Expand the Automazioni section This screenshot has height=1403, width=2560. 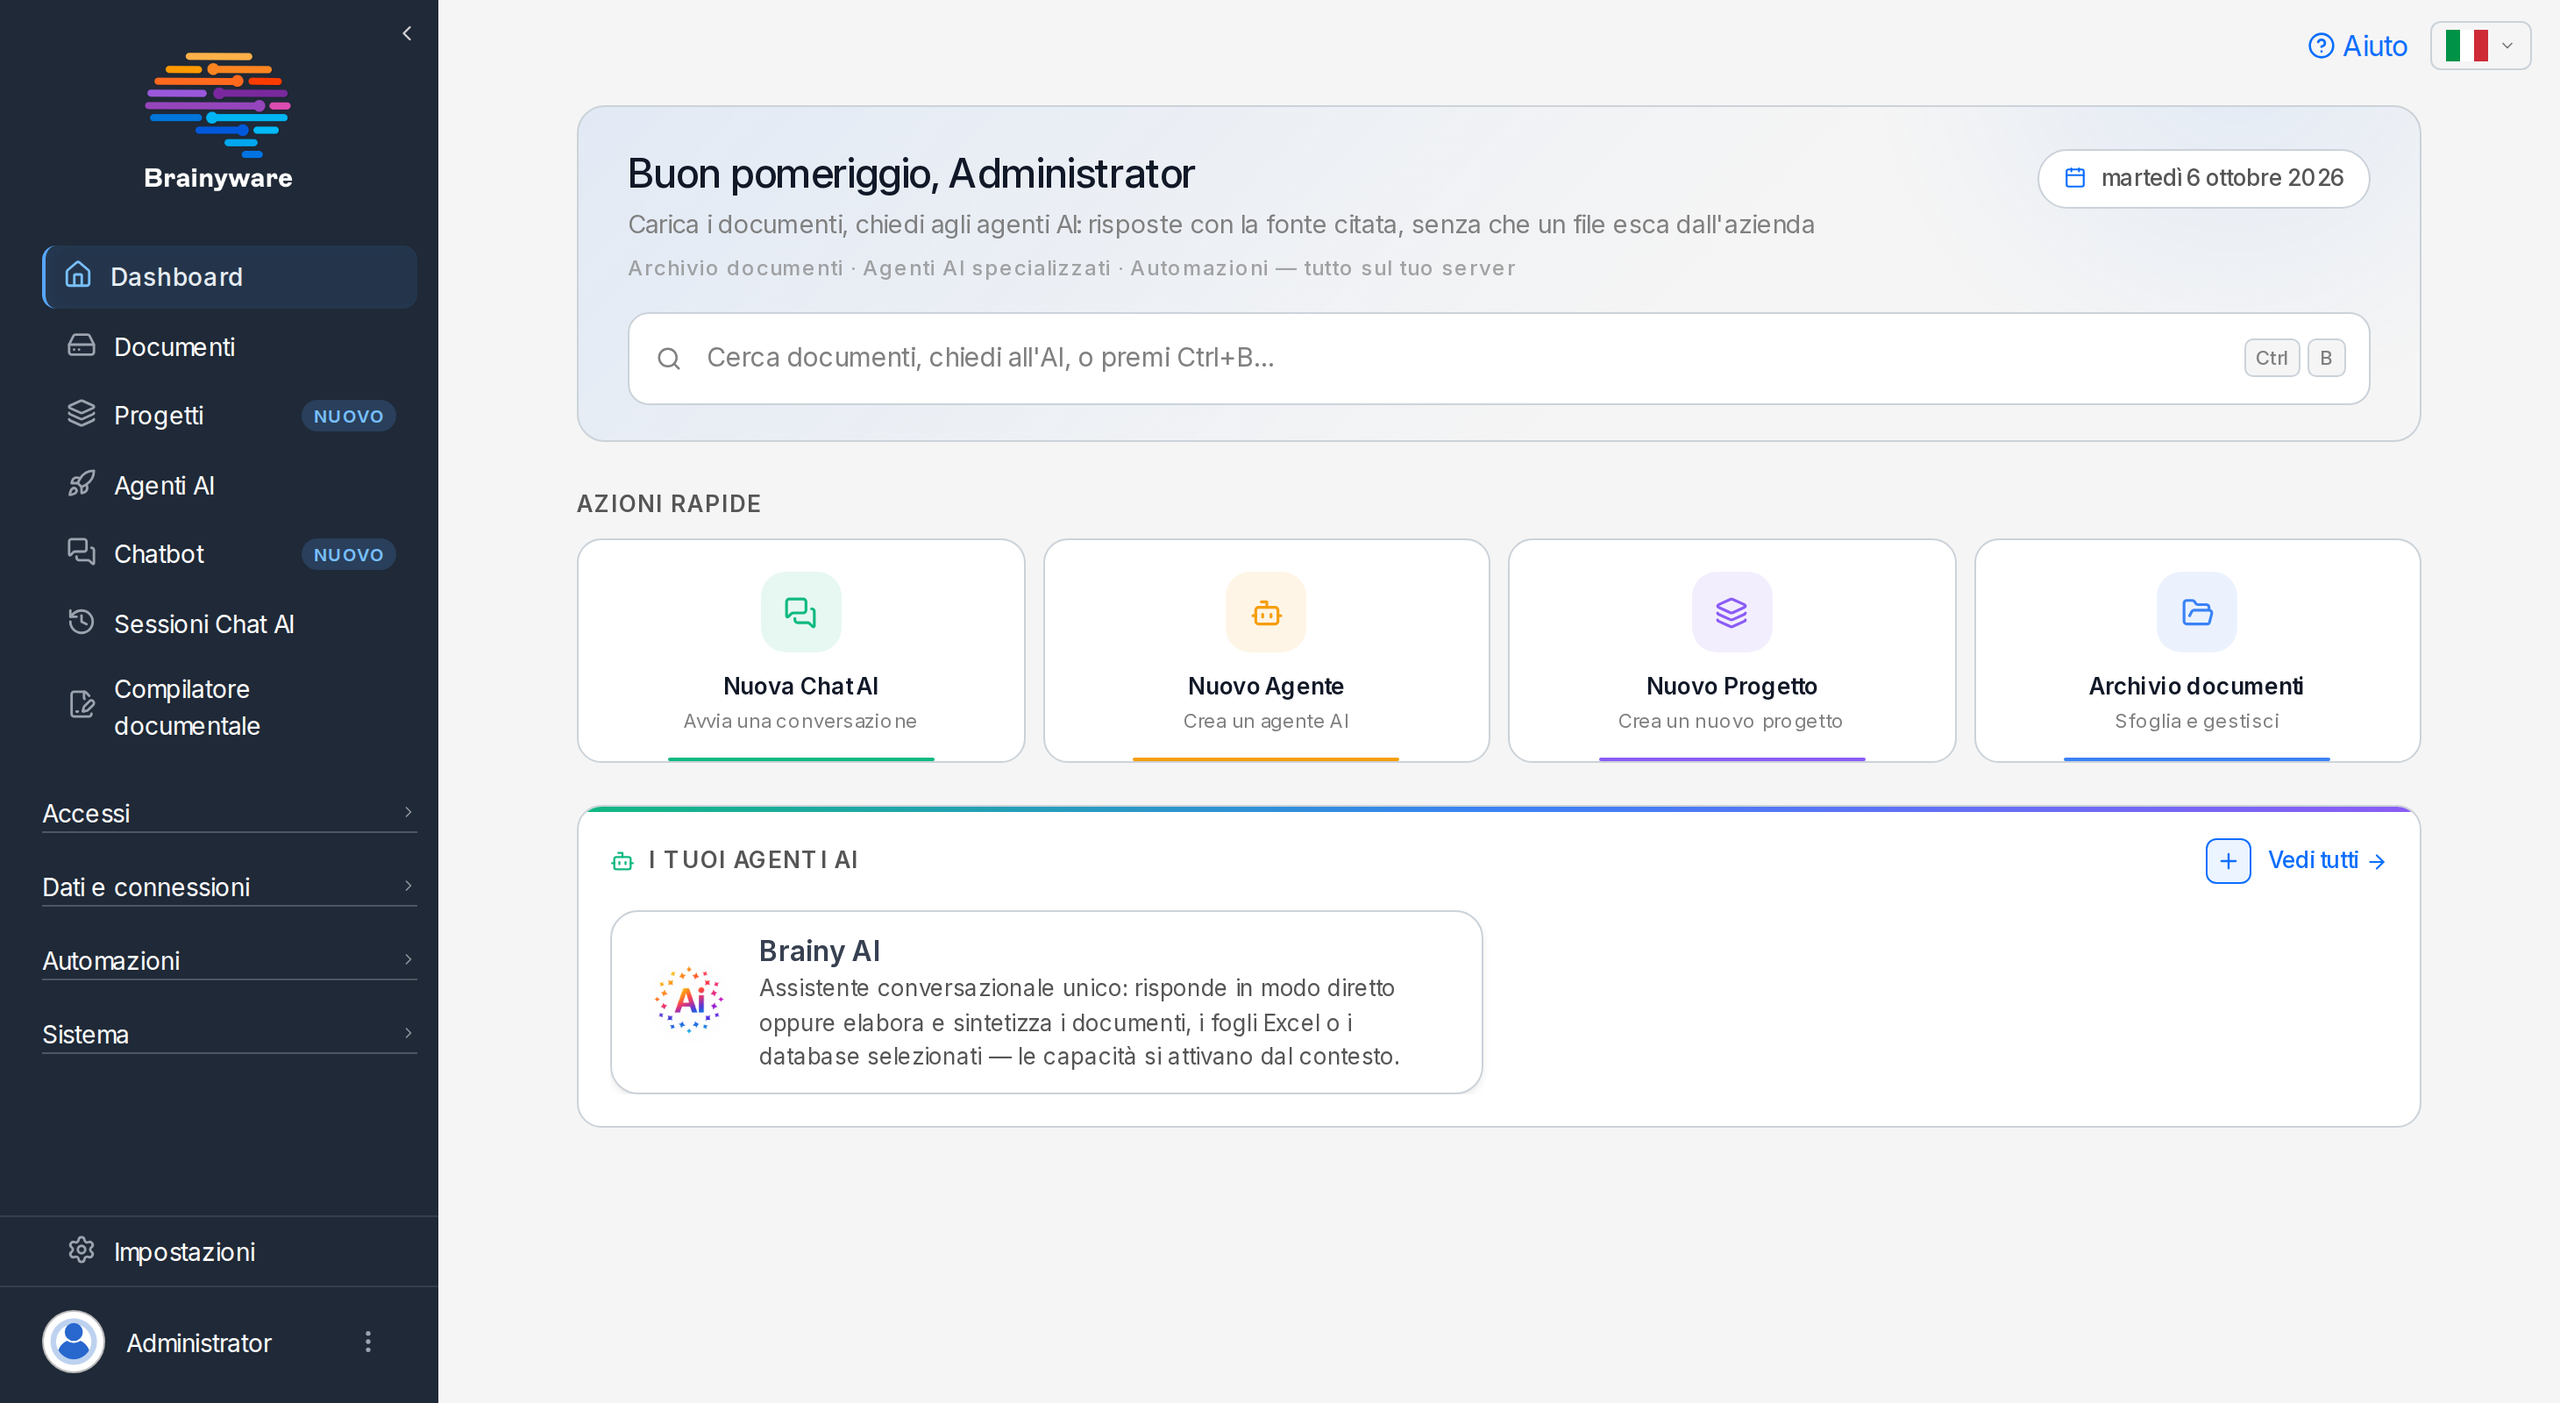tap(229, 960)
